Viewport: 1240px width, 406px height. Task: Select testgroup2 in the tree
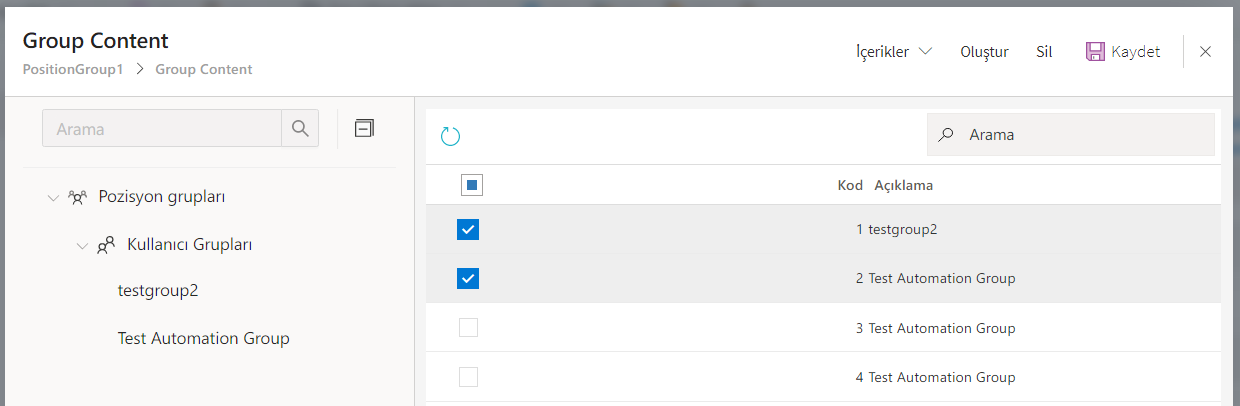158,291
